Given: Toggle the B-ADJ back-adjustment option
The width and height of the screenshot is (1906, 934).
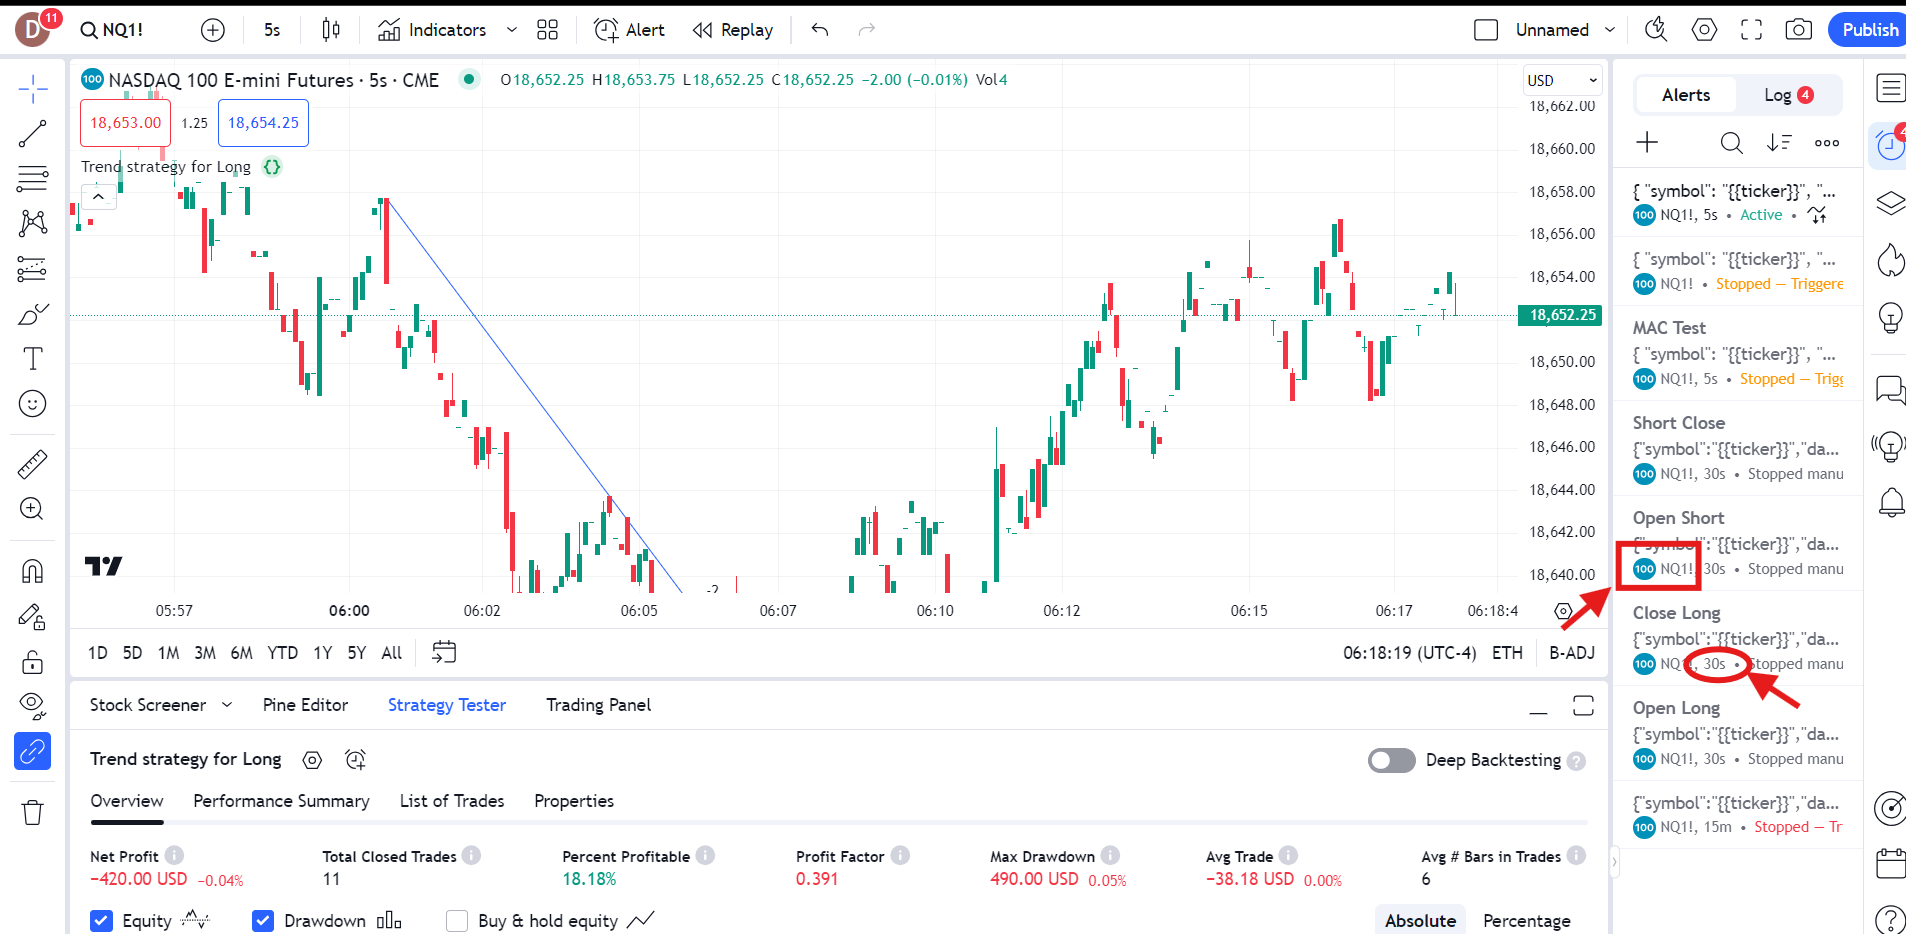Looking at the screenshot, I should pyautogui.click(x=1572, y=653).
